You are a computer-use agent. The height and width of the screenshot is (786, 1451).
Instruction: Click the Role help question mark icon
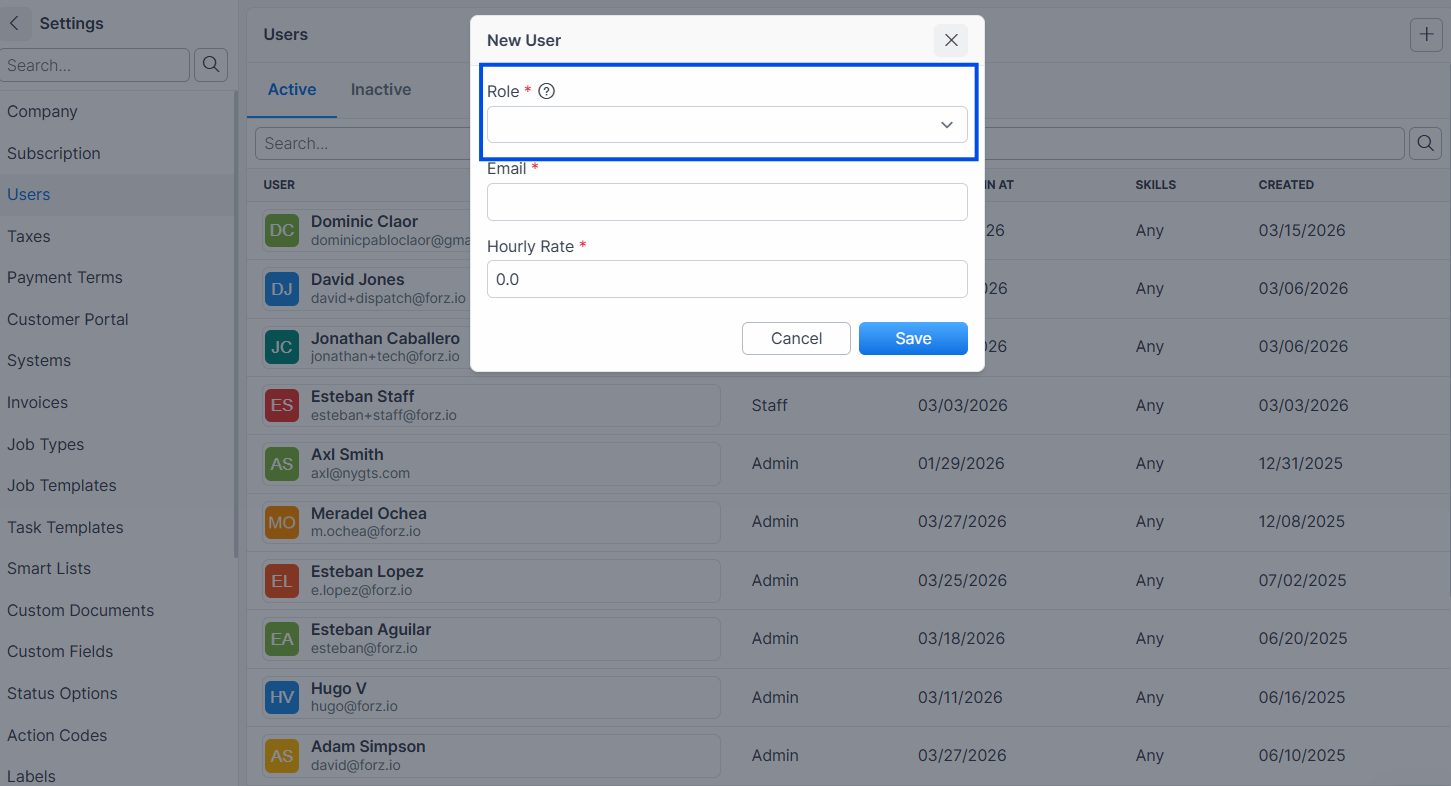click(546, 91)
